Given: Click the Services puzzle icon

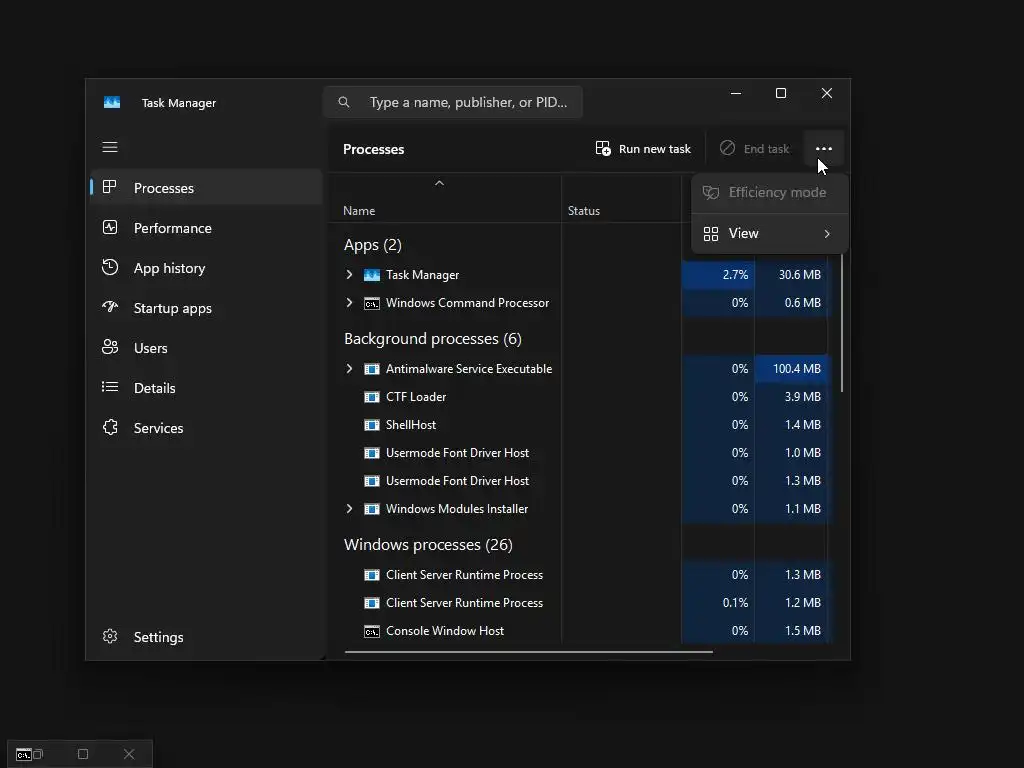Looking at the screenshot, I should (110, 427).
